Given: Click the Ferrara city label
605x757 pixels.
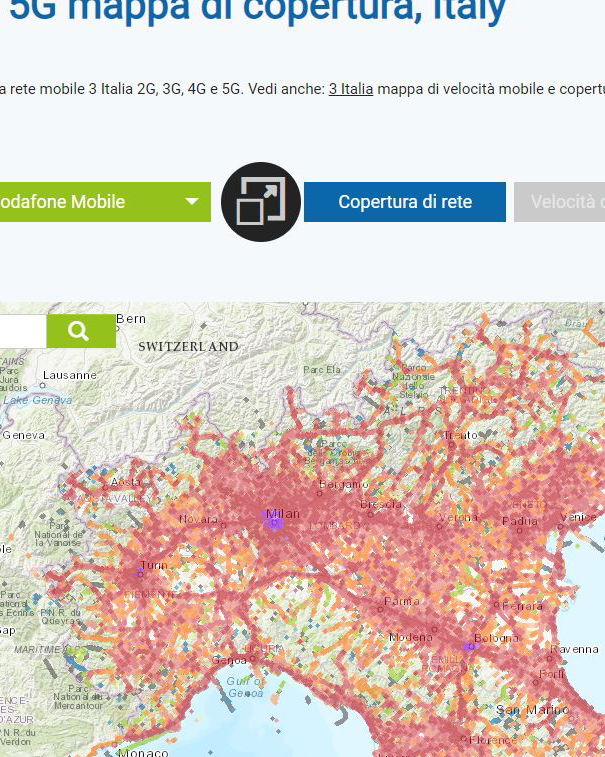Looking at the screenshot, I should 522,605.
